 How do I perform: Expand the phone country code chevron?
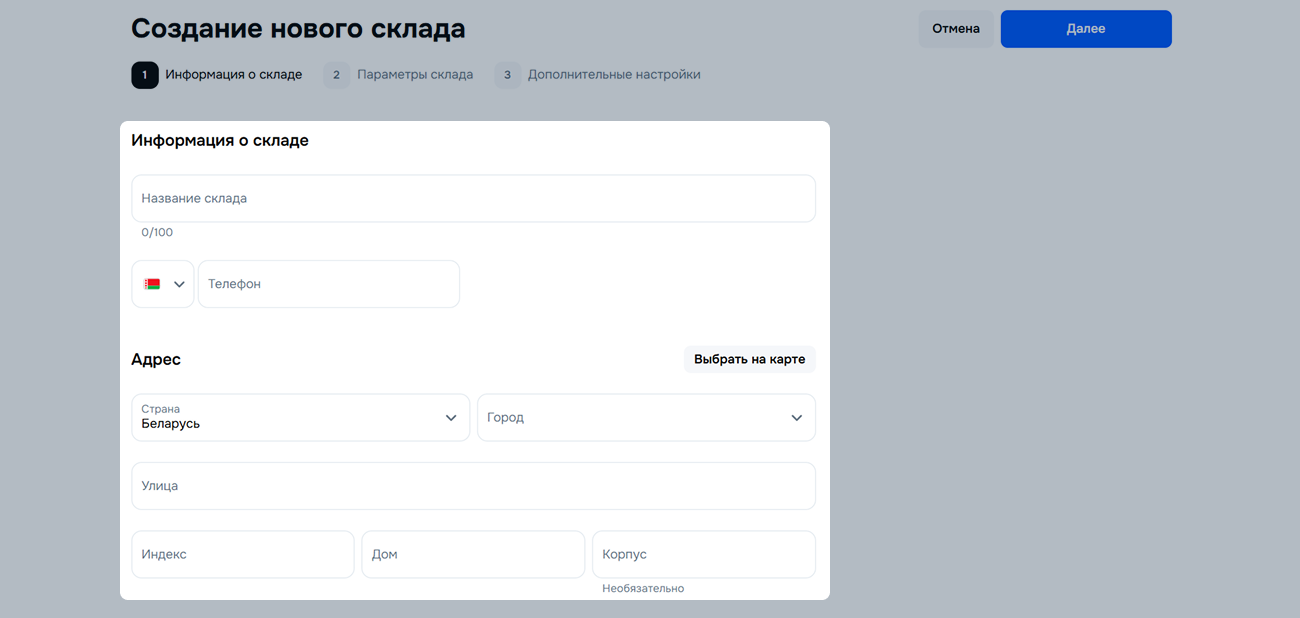pos(179,284)
